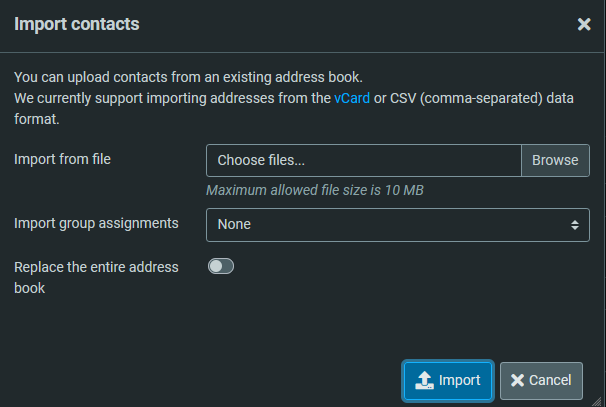The width and height of the screenshot is (606, 407).
Task: Close the Import contacts dialog
Action: [x=584, y=24]
